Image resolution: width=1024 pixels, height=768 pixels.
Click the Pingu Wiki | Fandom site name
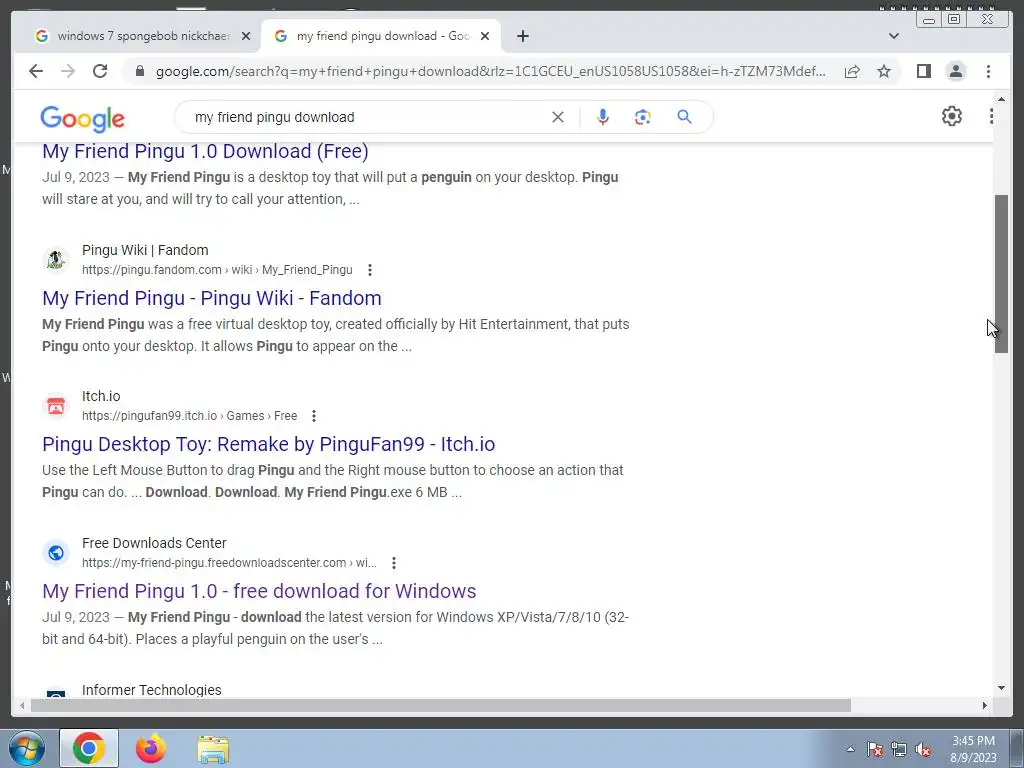click(x=145, y=250)
